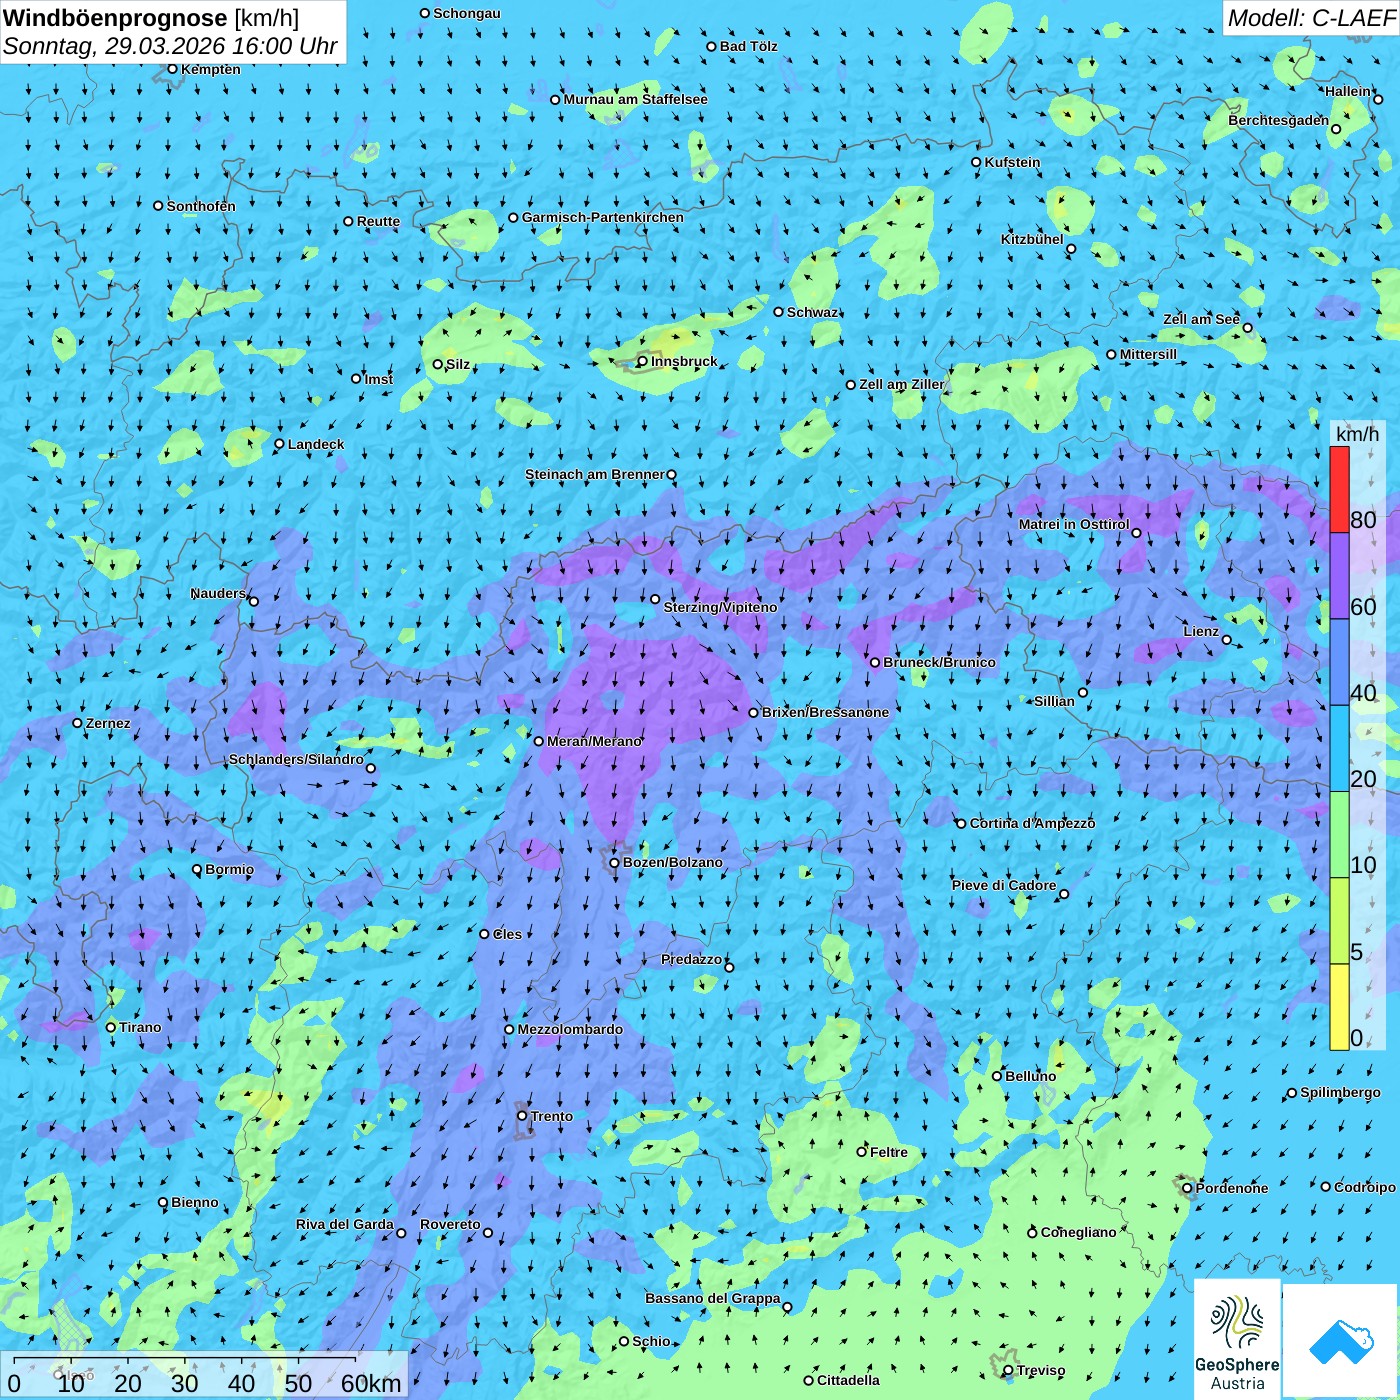
Task: Click the Mittersill label
Action: click(1148, 354)
